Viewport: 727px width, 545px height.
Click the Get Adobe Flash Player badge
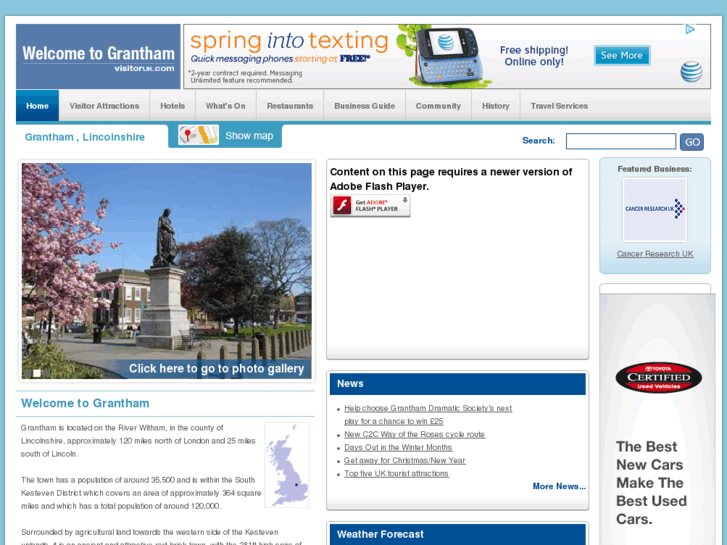pyautogui.click(x=370, y=205)
